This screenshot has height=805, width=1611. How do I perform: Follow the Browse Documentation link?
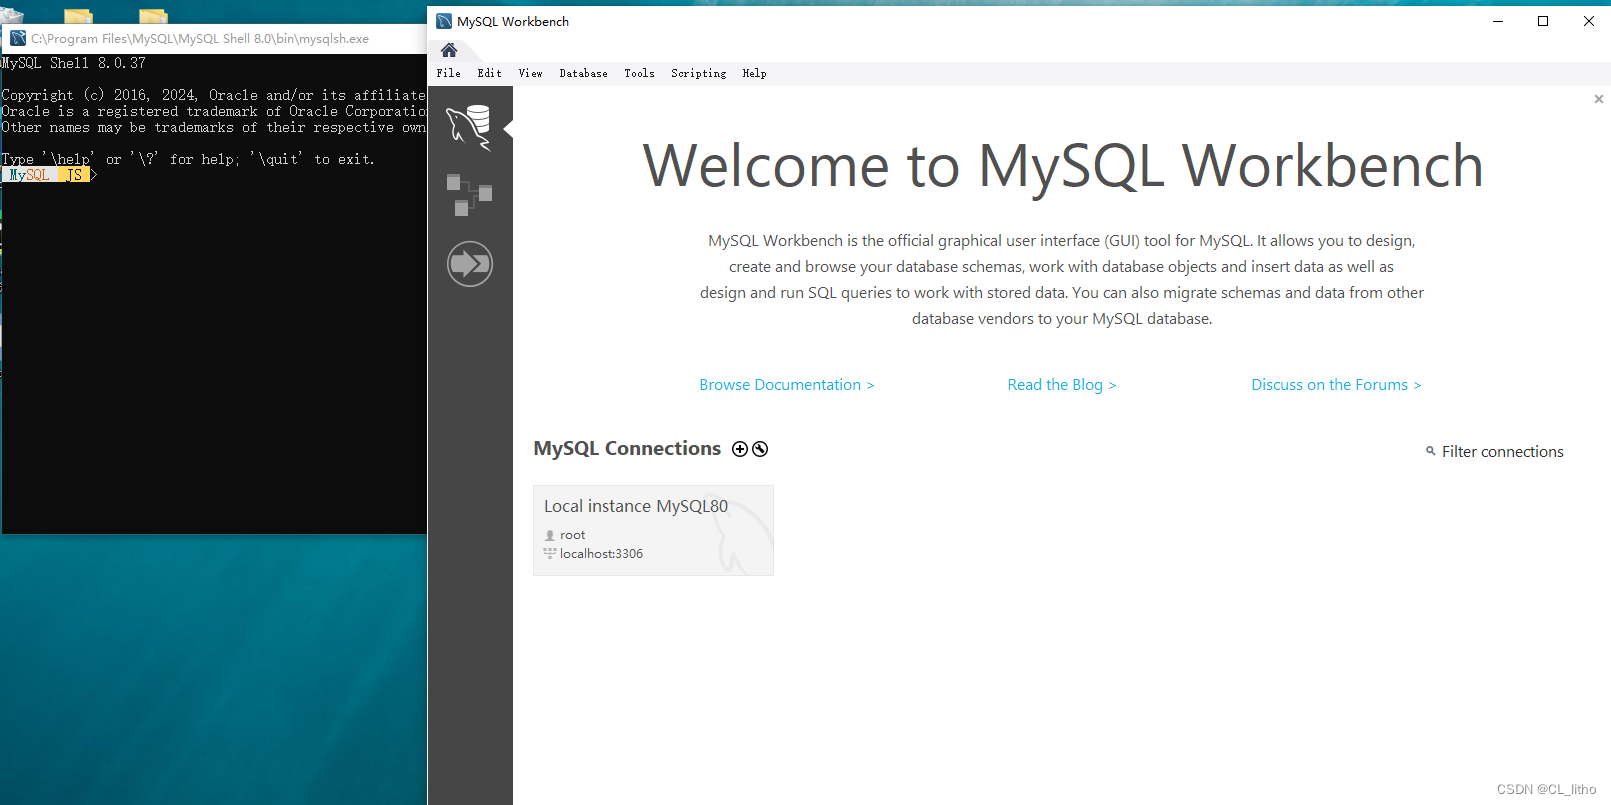pos(787,385)
